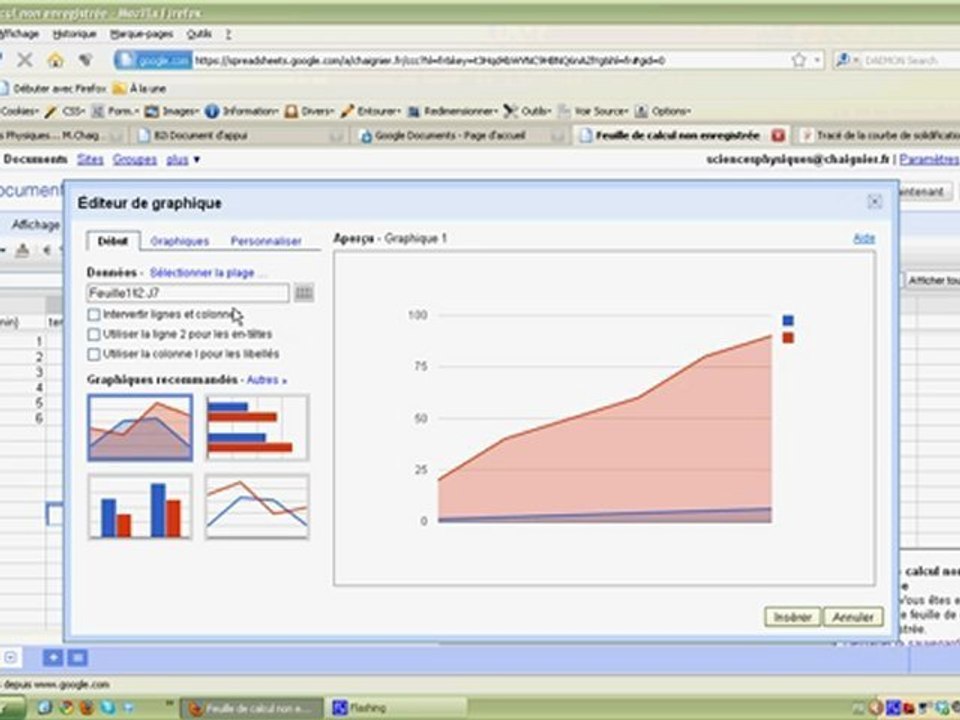
Task: Toggle Intervertir lignes et colonnes checkbox
Action: pos(94,315)
